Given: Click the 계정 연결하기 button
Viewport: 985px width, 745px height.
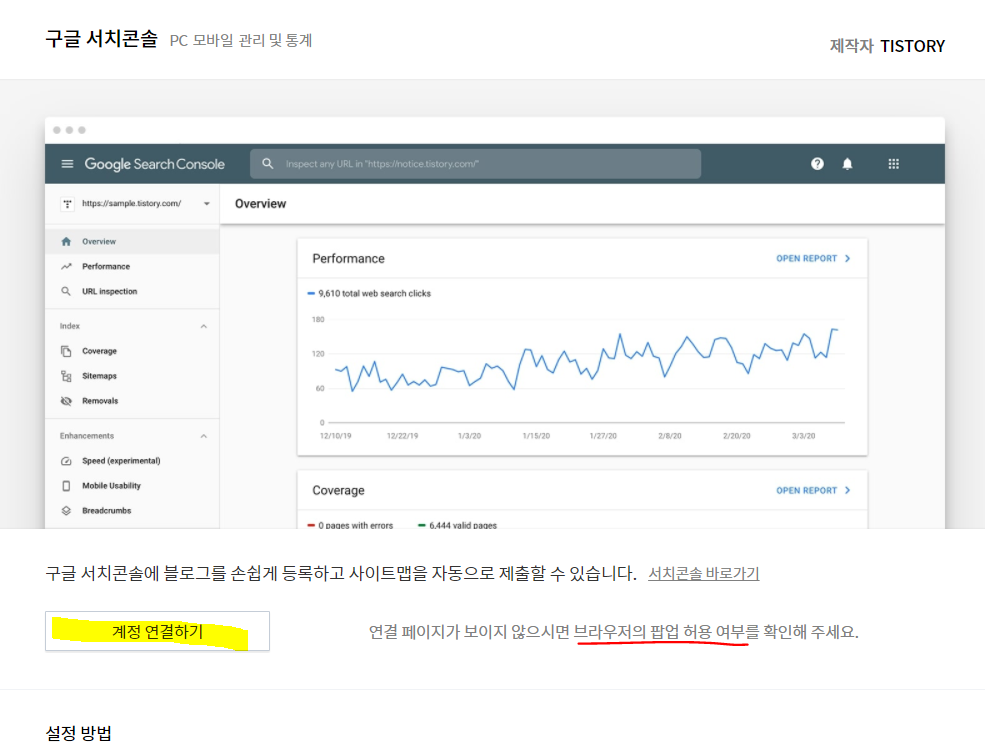Looking at the screenshot, I should [x=157, y=631].
